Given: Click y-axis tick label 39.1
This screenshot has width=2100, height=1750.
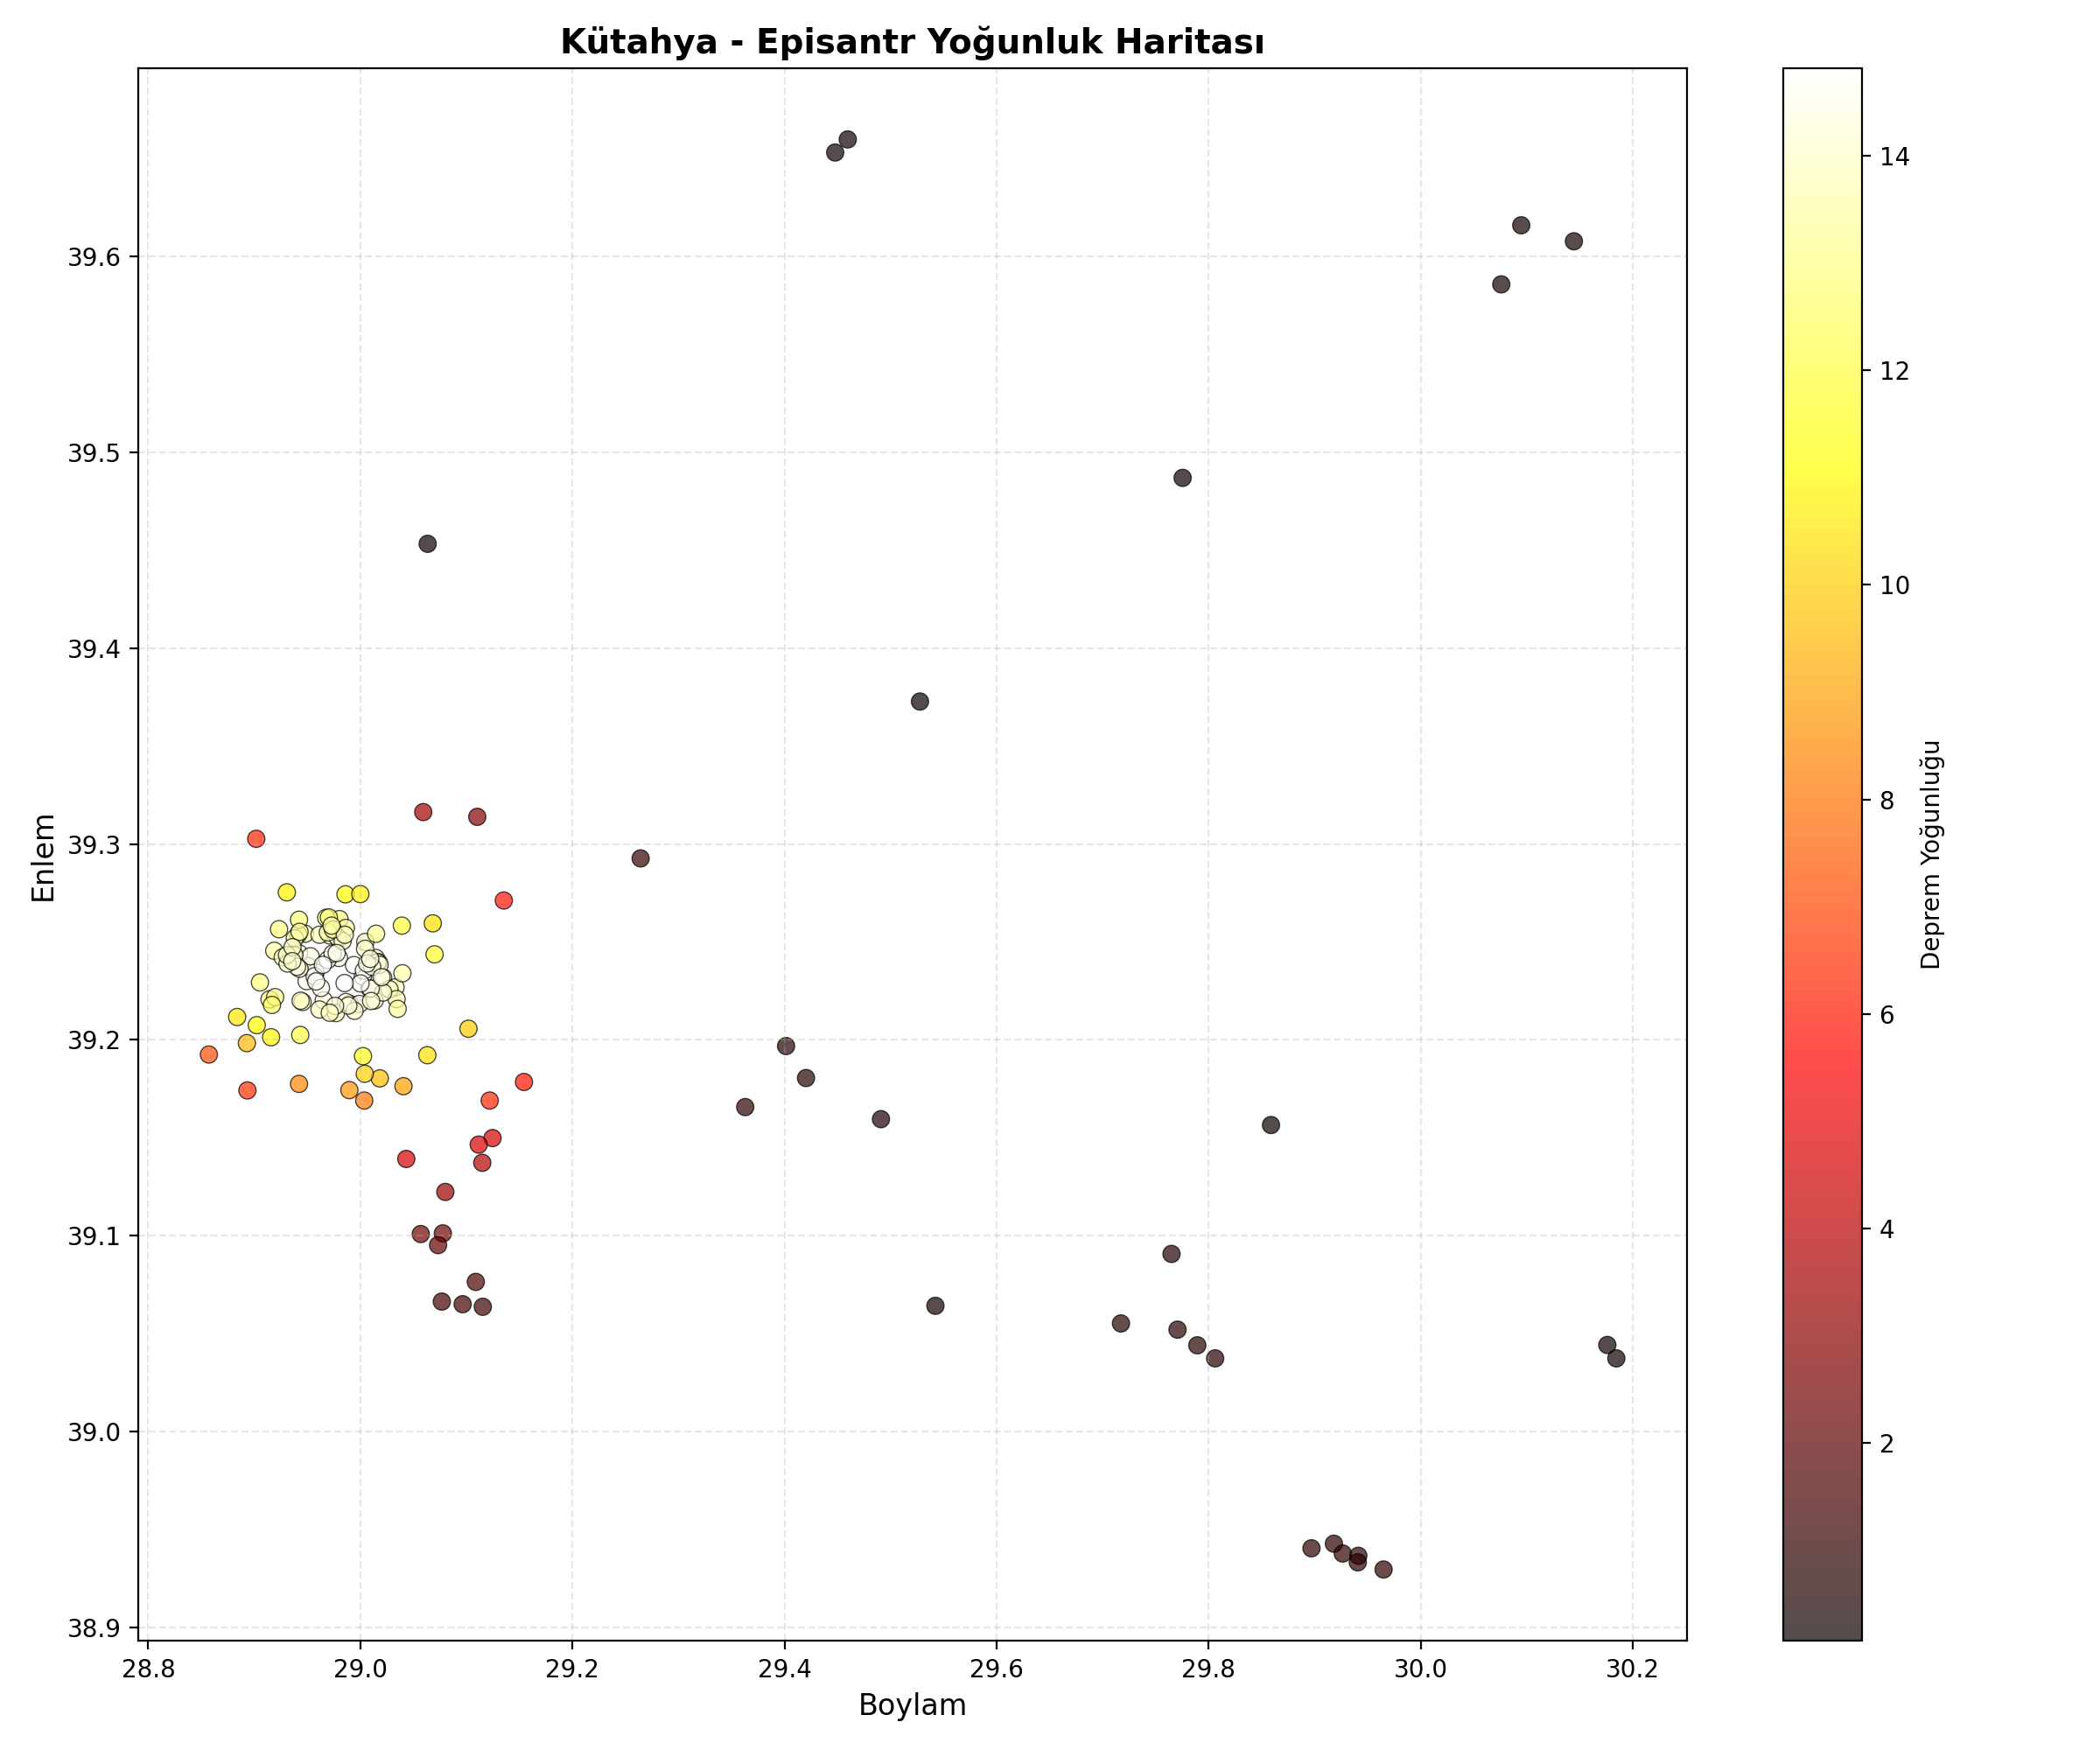Looking at the screenshot, I should pyautogui.click(x=95, y=1236).
